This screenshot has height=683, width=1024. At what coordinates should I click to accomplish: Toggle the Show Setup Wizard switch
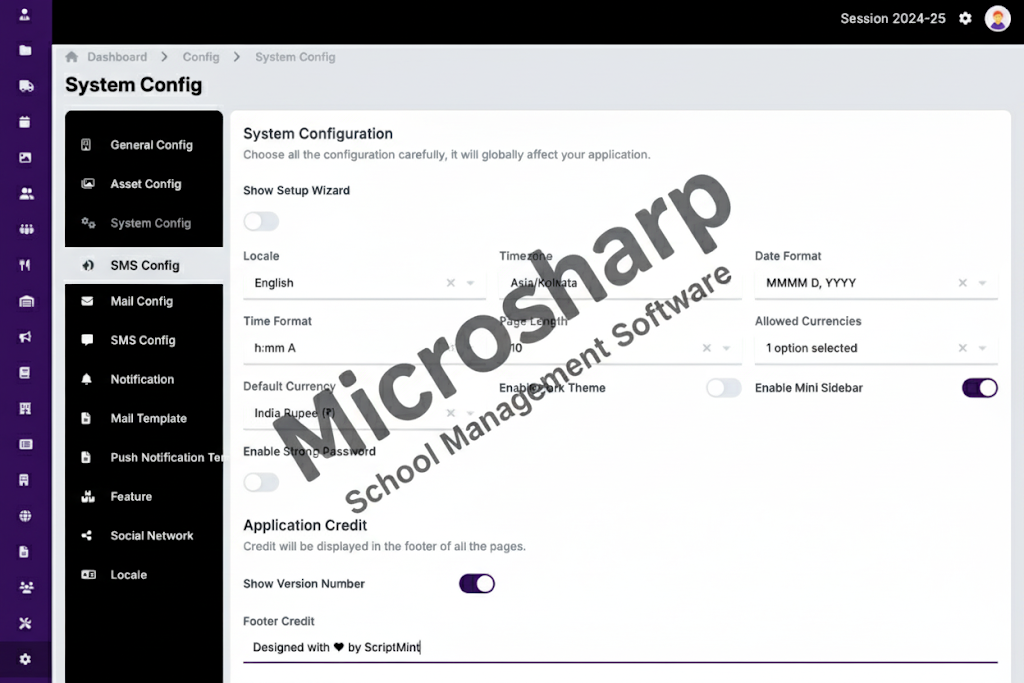pyautogui.click(x=261, y=221)
